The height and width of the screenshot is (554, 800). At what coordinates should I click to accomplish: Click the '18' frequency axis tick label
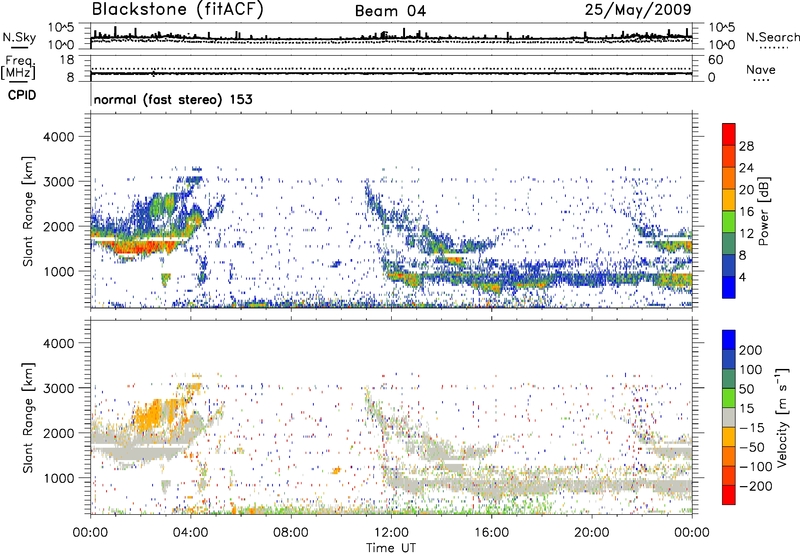tap(67, 60)
